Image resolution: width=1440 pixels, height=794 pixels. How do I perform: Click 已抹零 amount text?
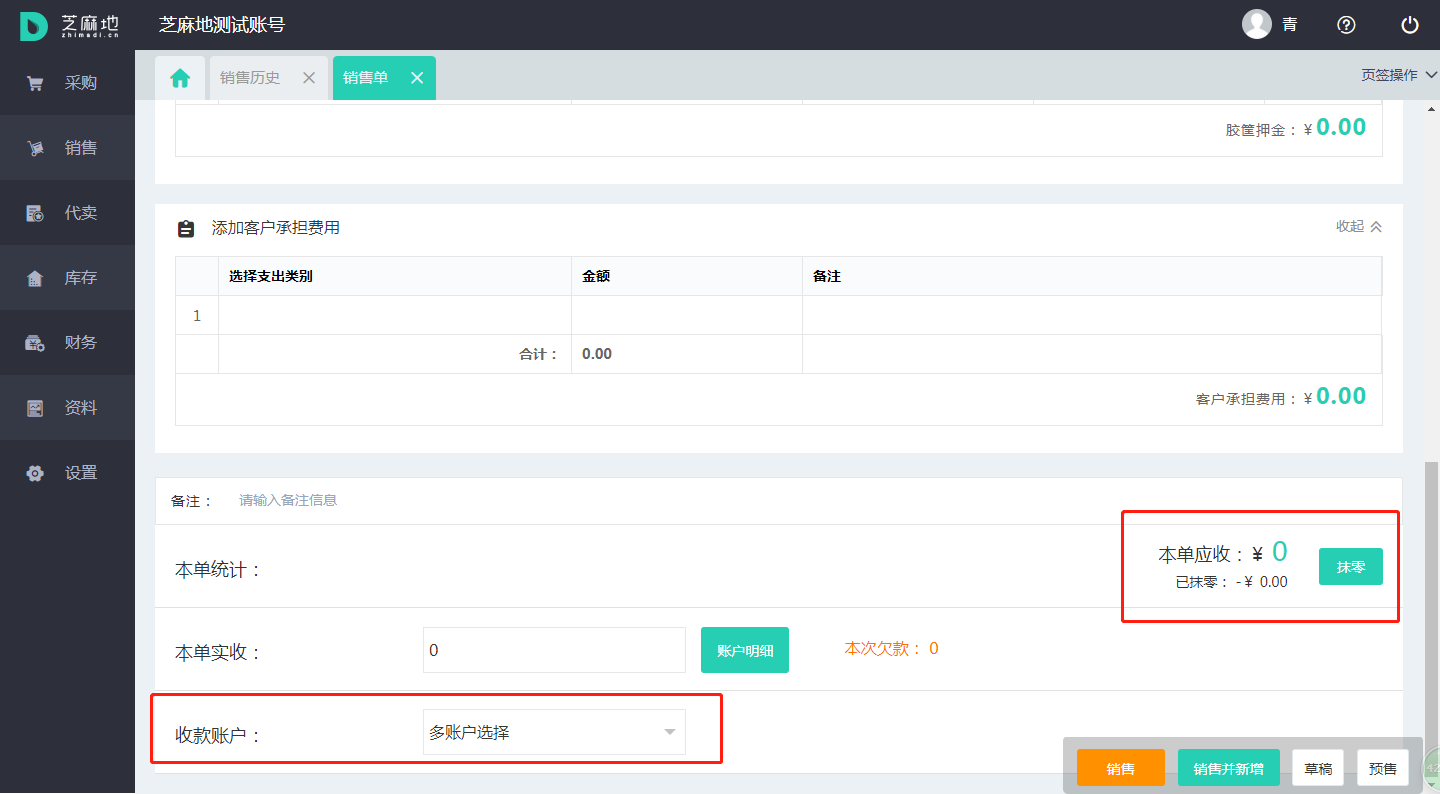pos(1232,582)
